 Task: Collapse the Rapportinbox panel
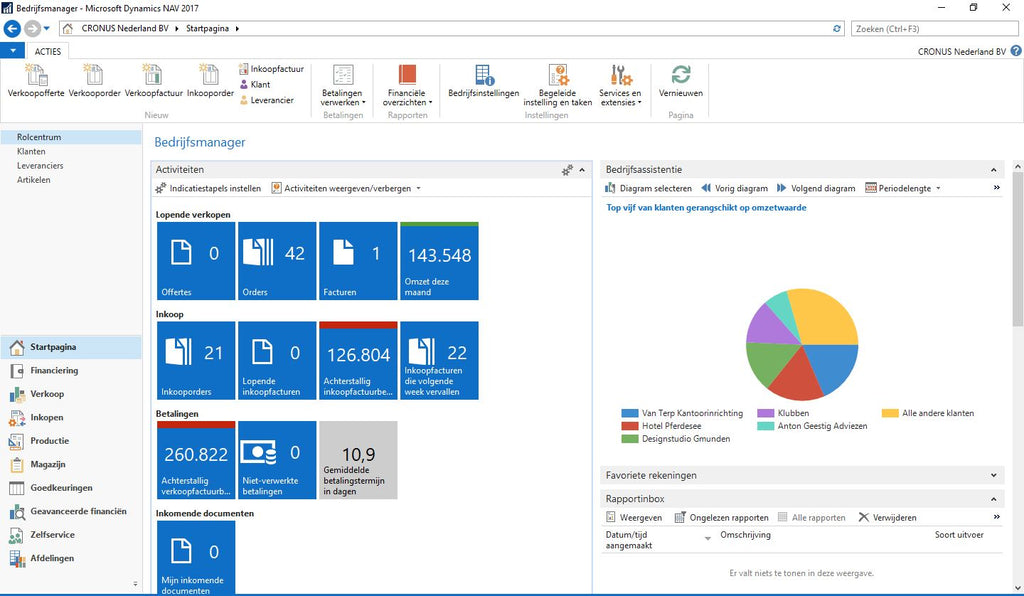[x=994, y=498]
